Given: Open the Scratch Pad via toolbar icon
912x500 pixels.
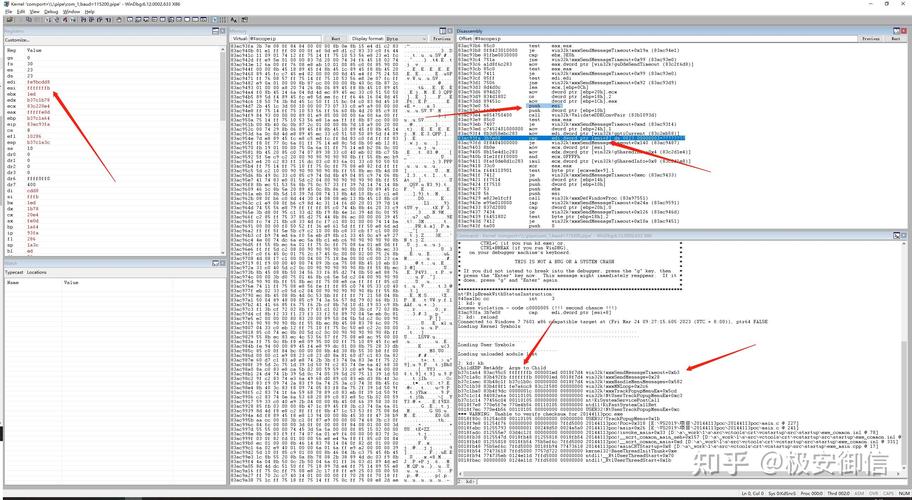Looking at the screenshot, I should [x=187, y=20].
